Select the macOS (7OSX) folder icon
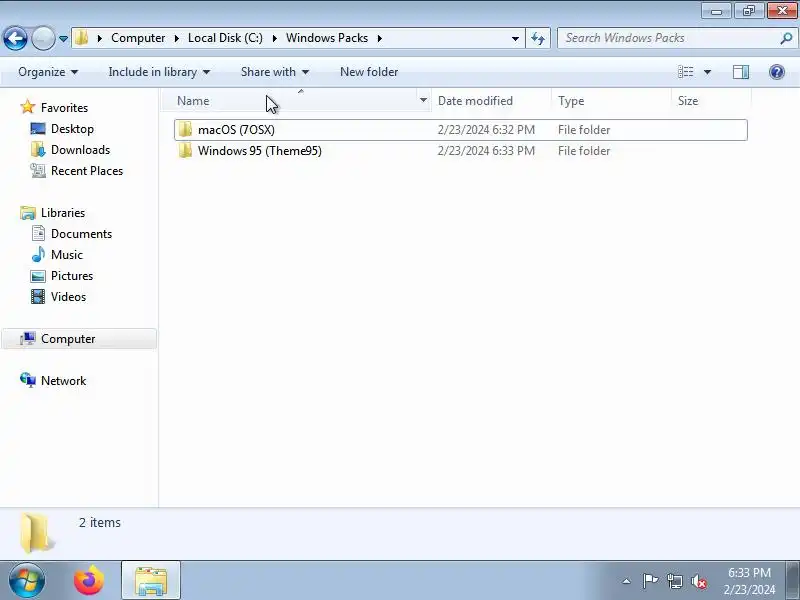800x600 pixels. tap(185, 130)
